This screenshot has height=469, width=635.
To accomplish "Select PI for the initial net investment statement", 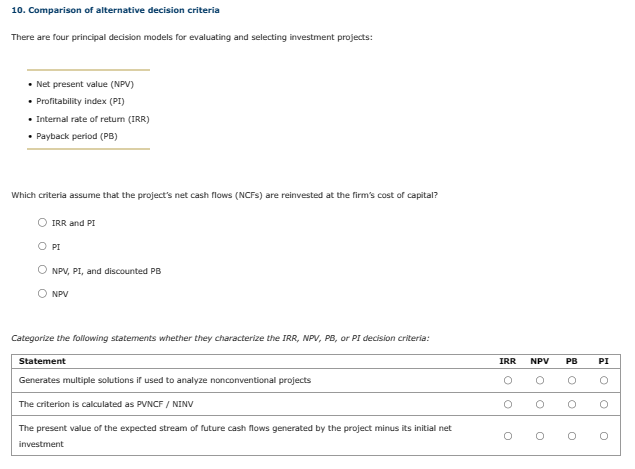I will click(x=604, y=436).
